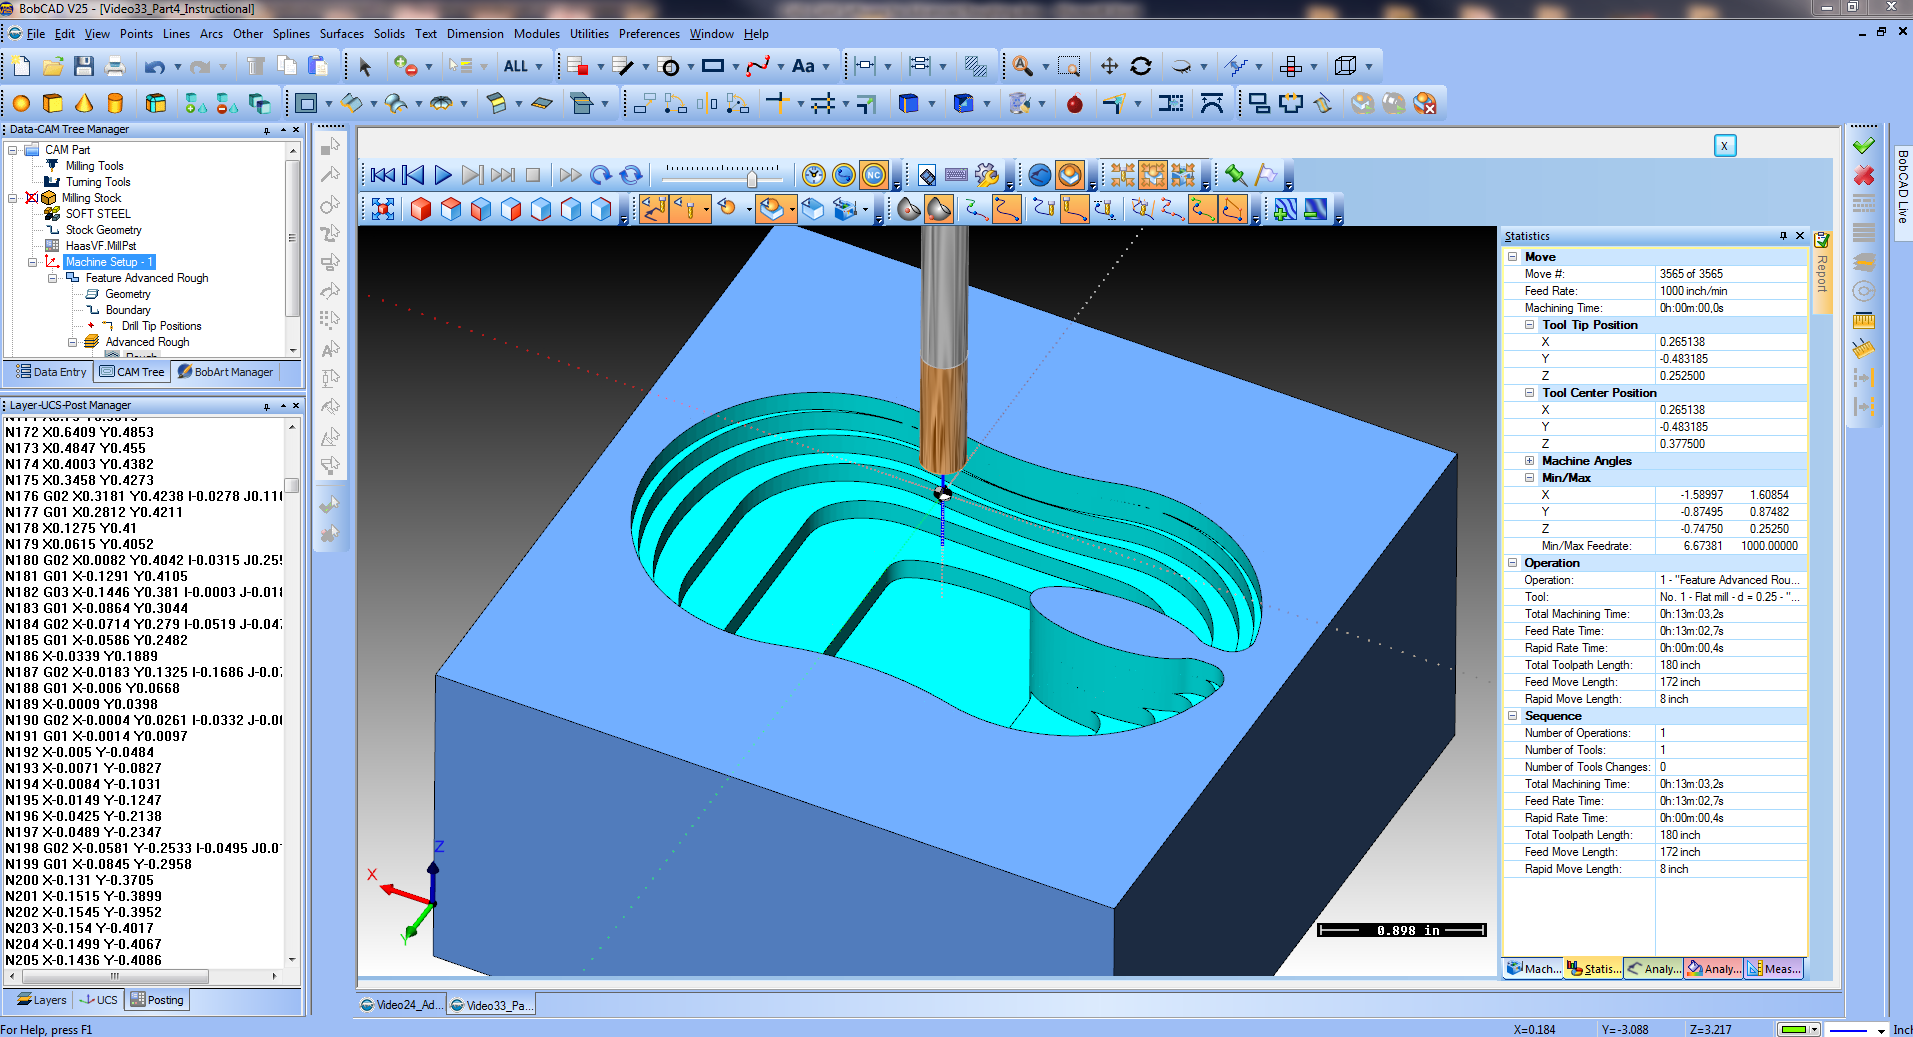Save the drawing with the floppy icon
Viewport: 1913px width, 1037px height.
pos(84,66)
